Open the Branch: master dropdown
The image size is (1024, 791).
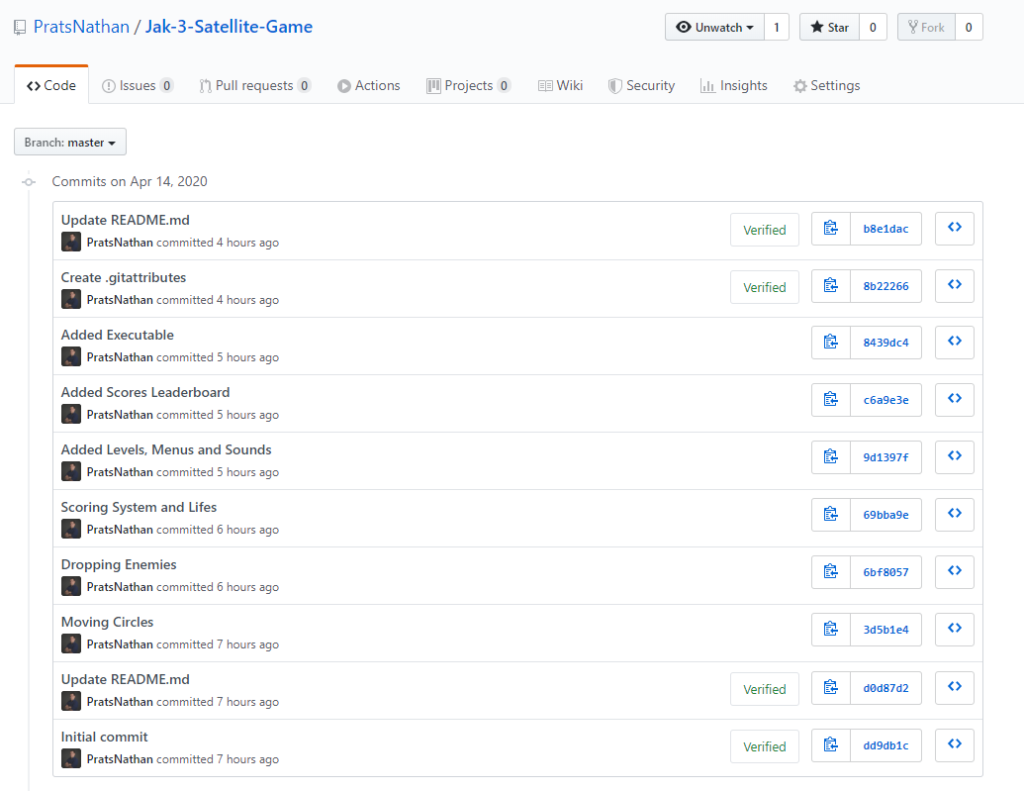point(70,143)
